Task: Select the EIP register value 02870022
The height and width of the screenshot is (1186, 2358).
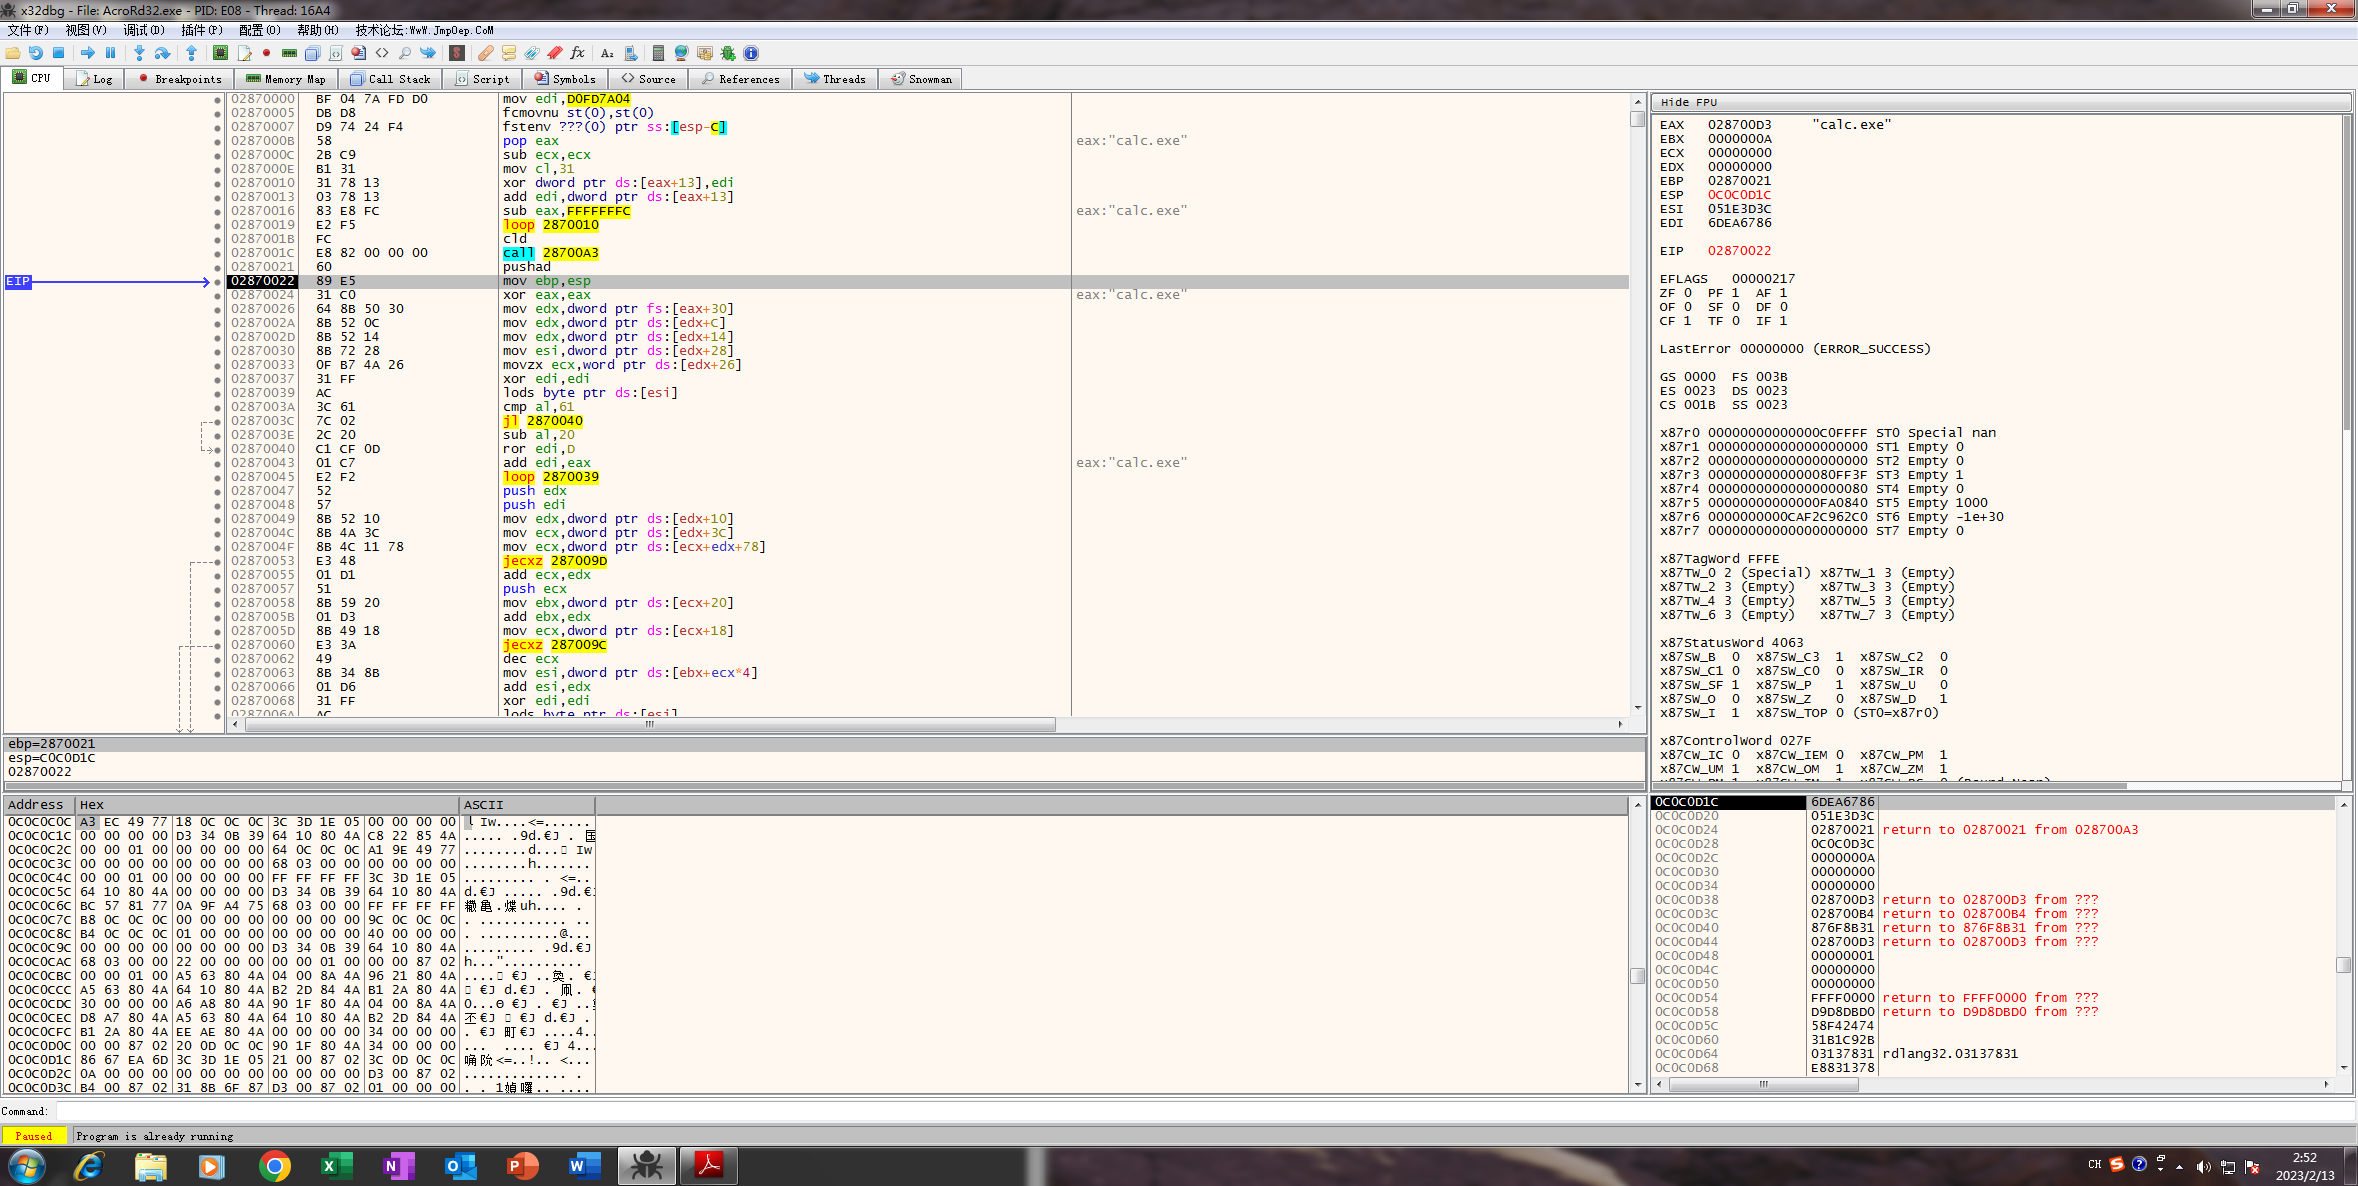Action: pos(1739,251)
